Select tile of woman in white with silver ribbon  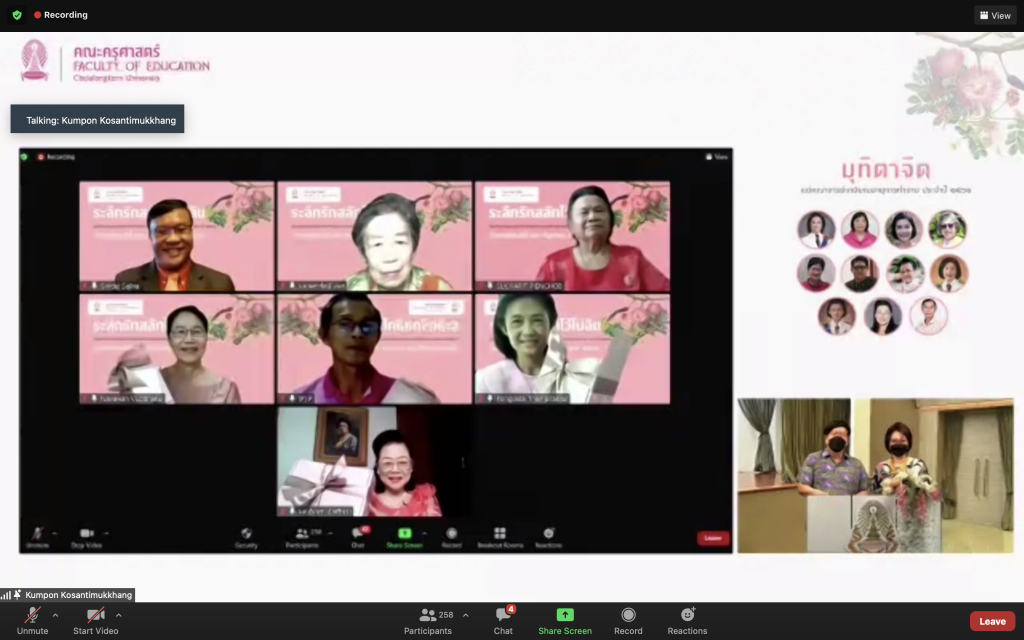click(x=573, y=349)
